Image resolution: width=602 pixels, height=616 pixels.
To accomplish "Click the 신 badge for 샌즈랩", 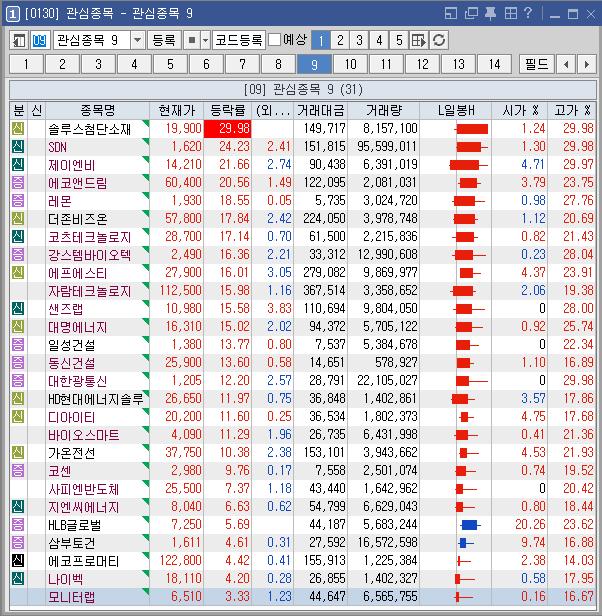I will click(18, 308).
